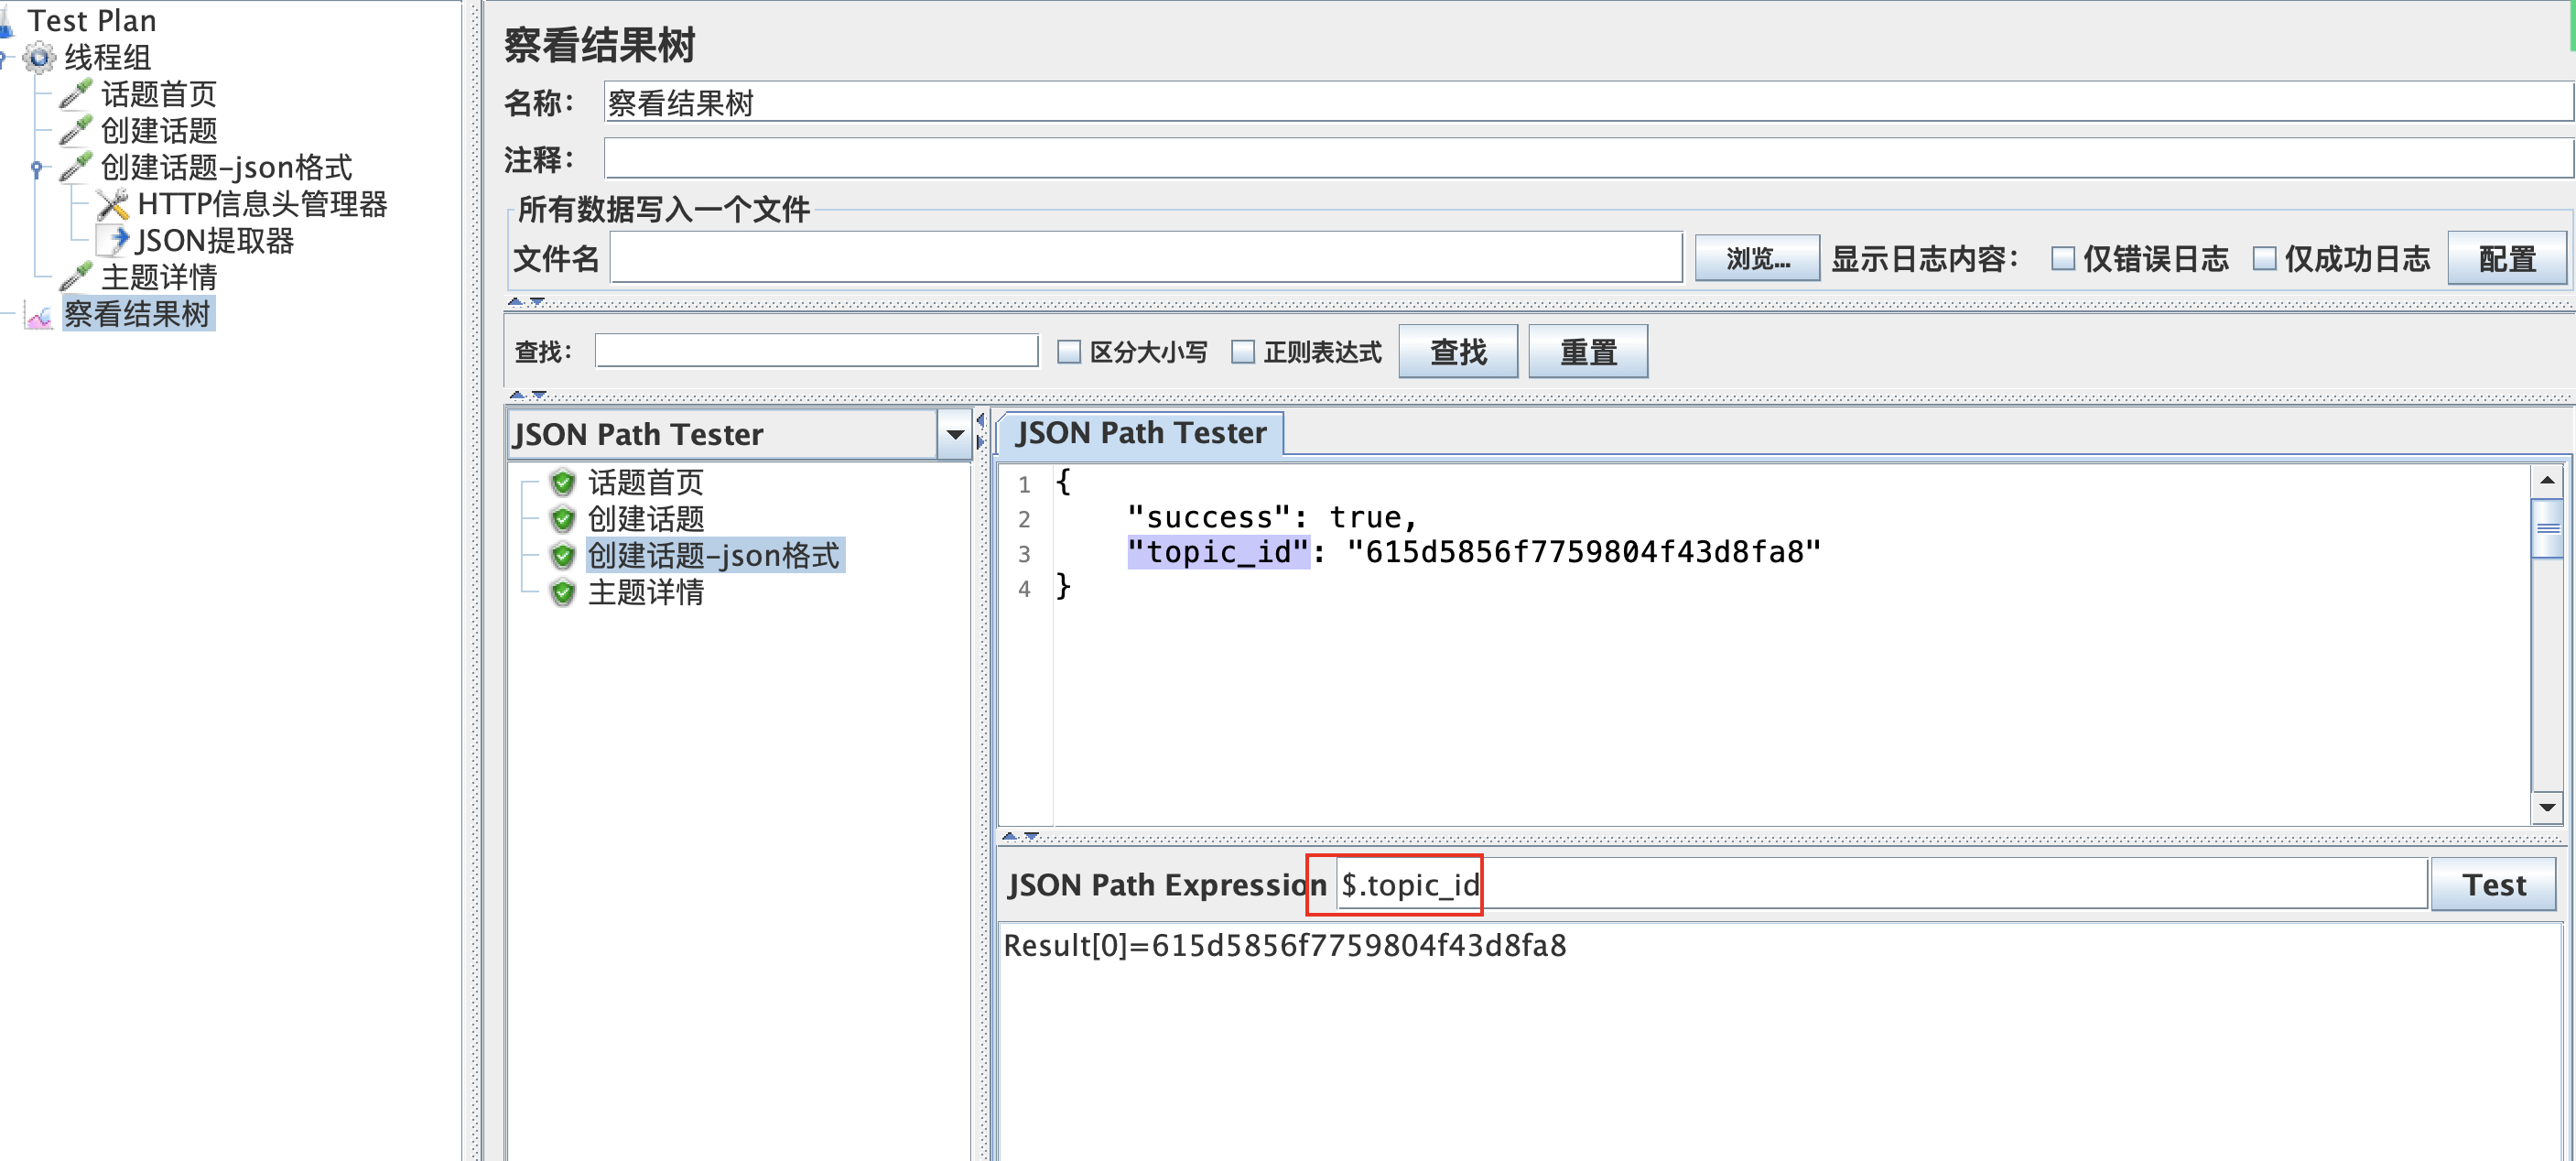This screenshot has height=1161, width=2576.
Task: Click the JSON Path Expression input field
Action: click(x=1880, y=884)
